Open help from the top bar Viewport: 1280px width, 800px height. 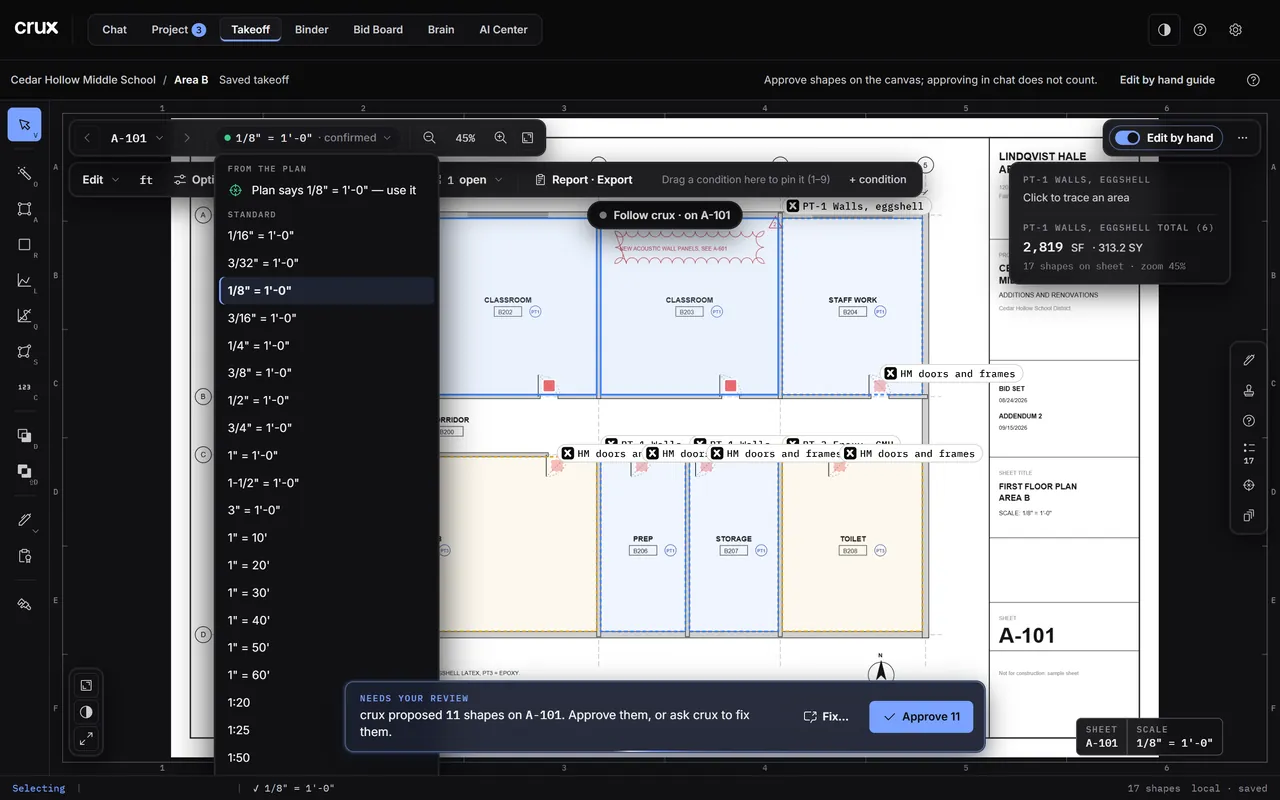point(1200,30)
